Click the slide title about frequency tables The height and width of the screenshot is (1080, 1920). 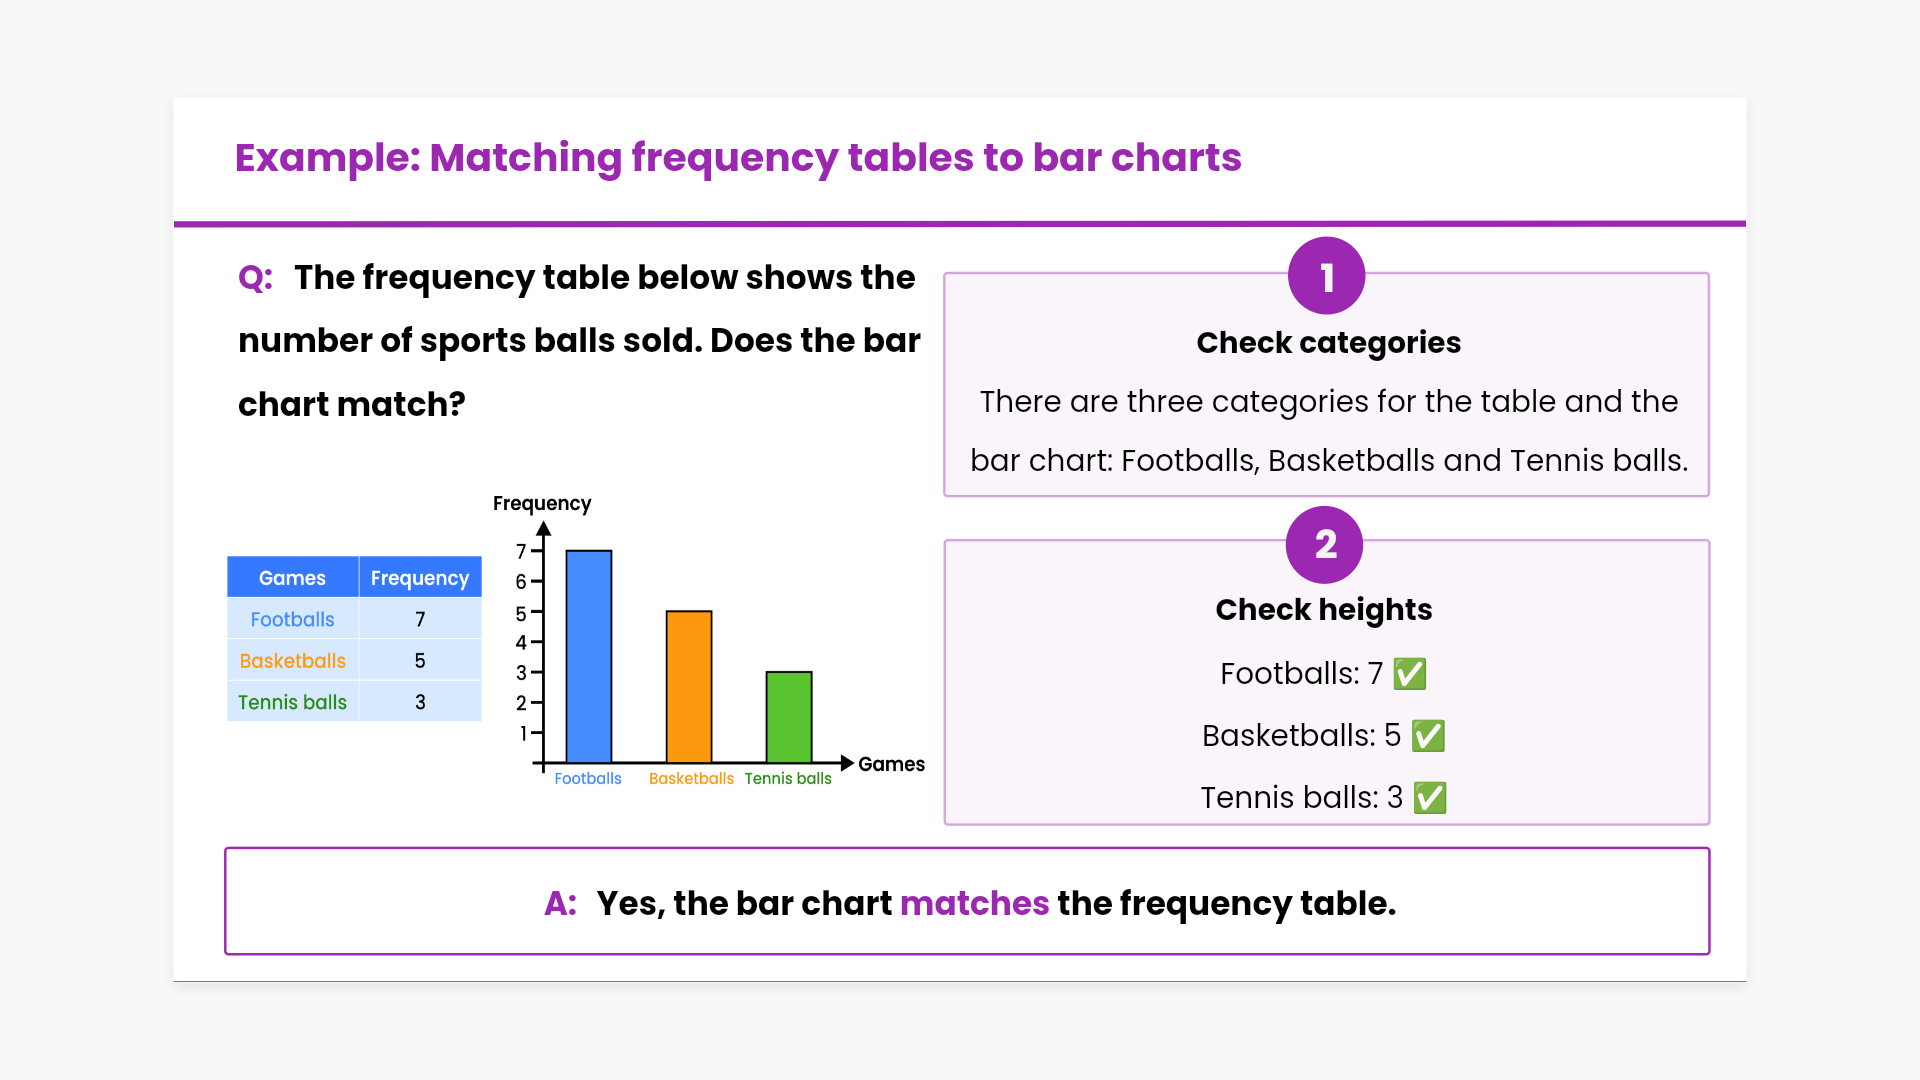point(738,158)
